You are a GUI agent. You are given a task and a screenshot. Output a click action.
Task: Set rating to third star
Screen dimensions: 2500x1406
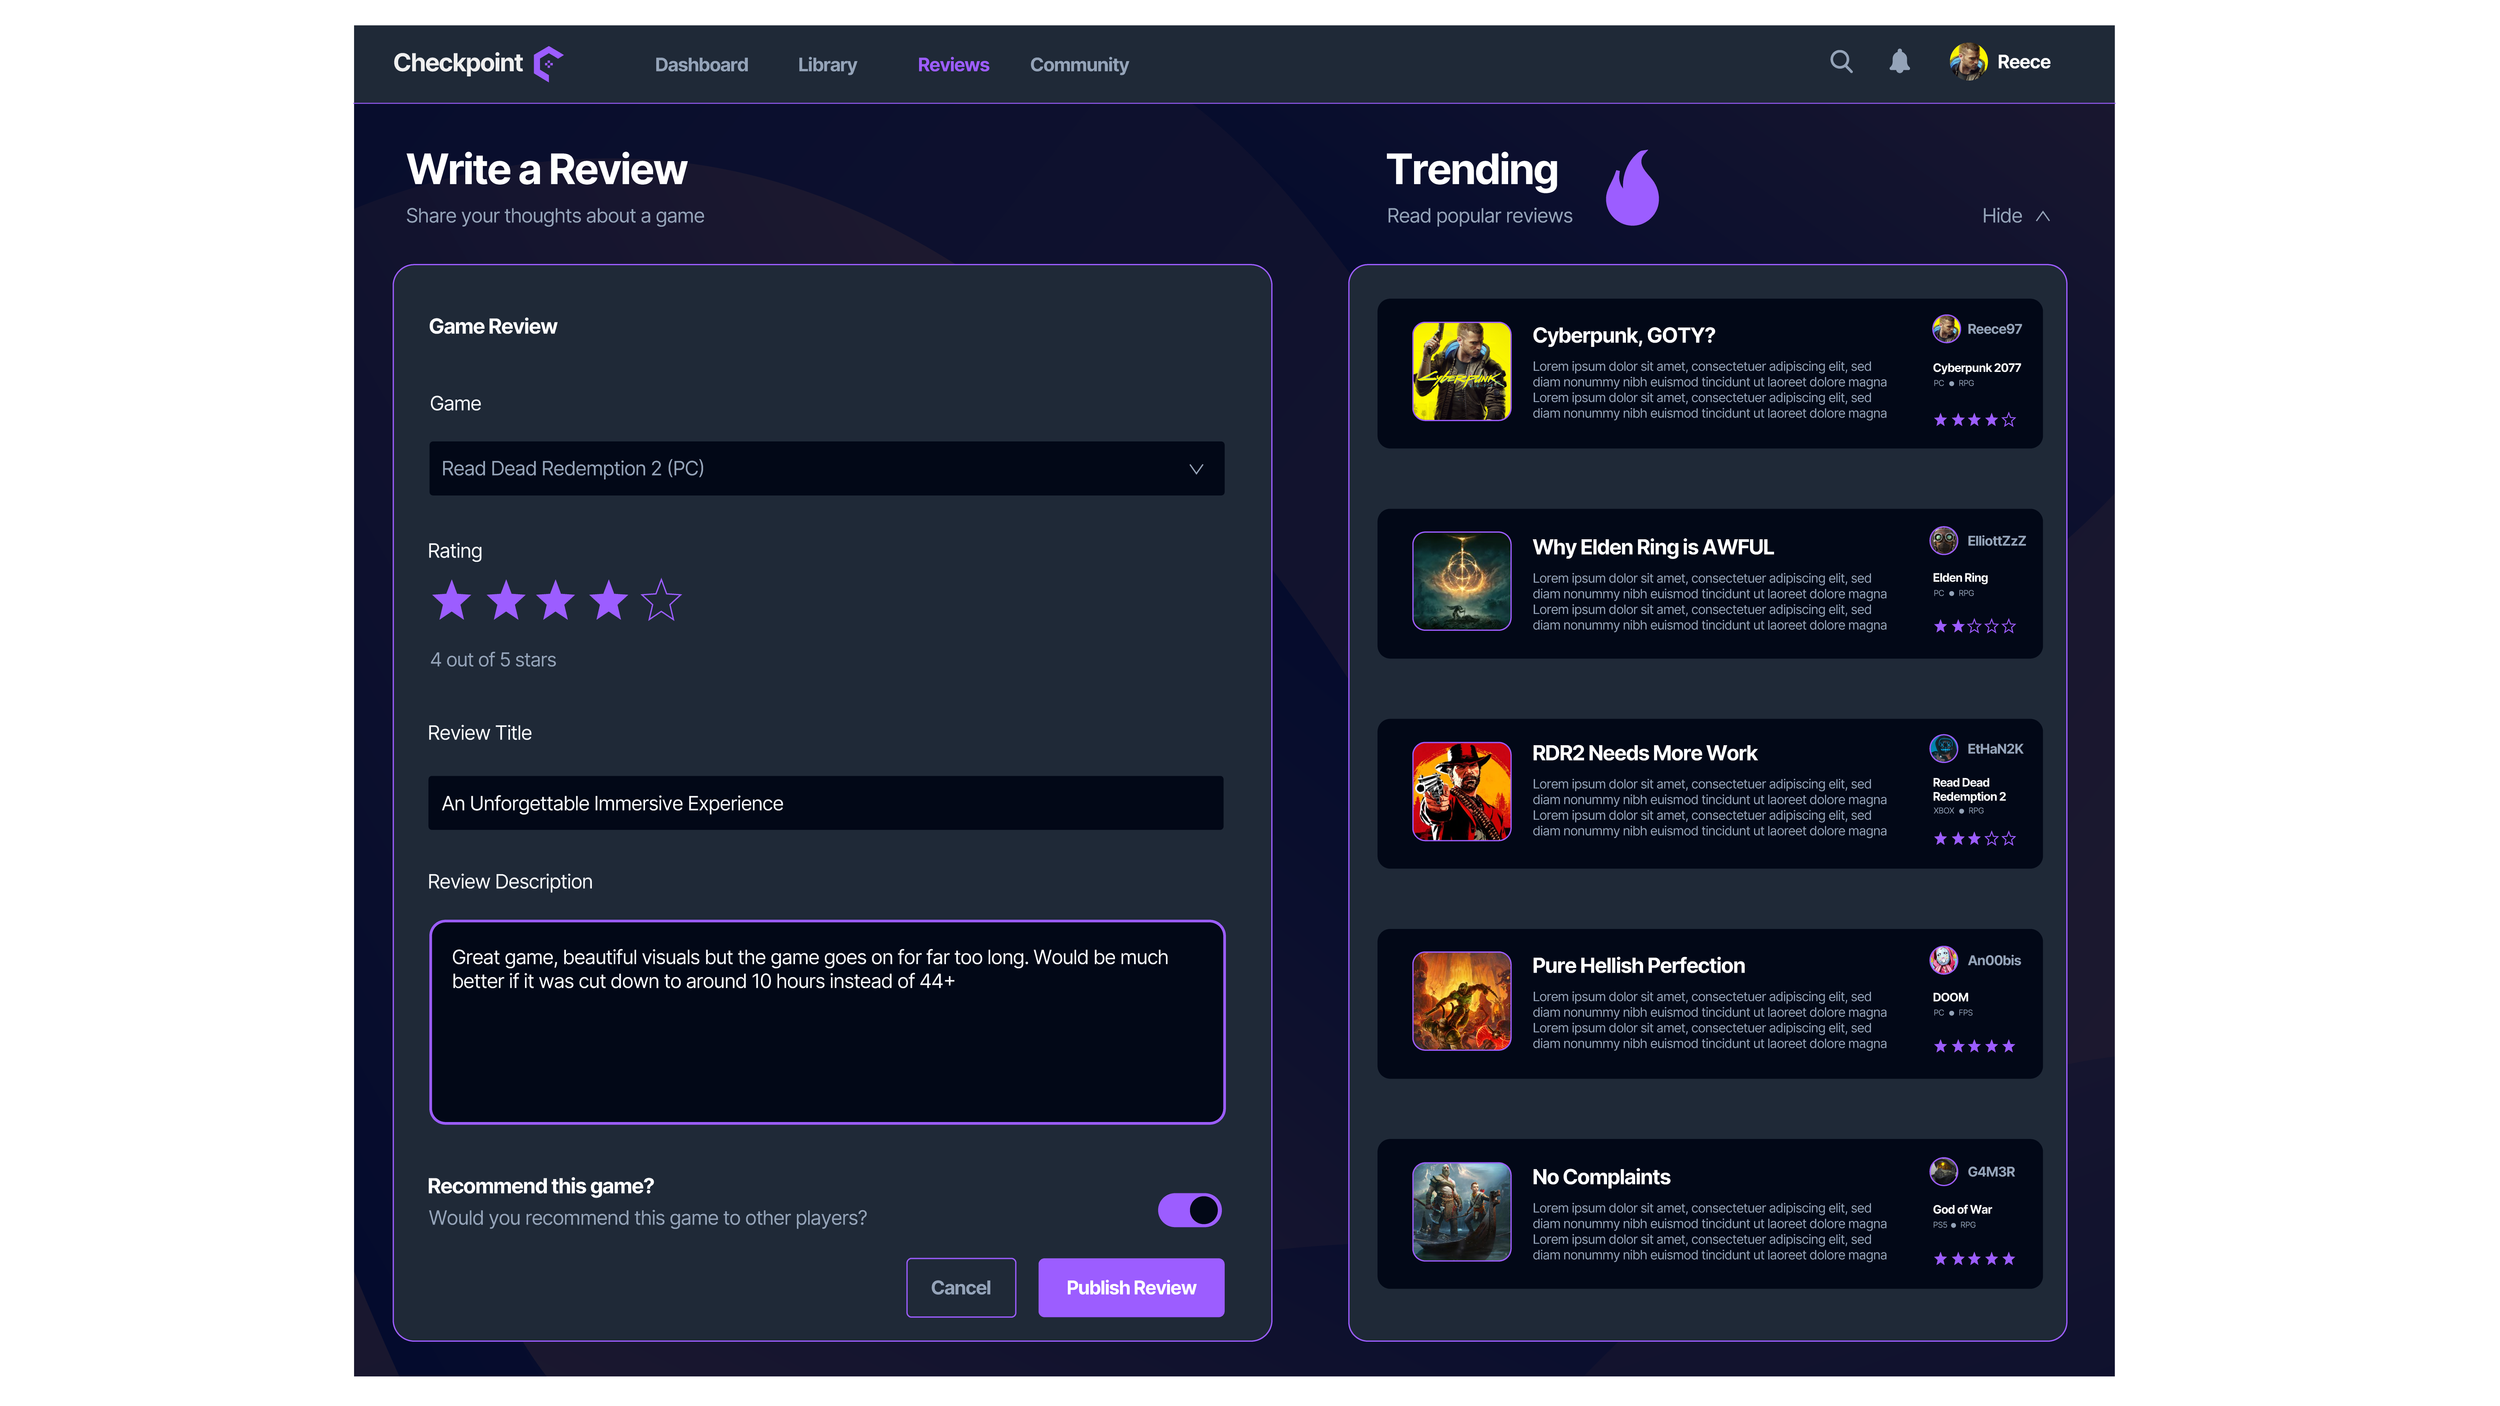(x=555, y=601)
